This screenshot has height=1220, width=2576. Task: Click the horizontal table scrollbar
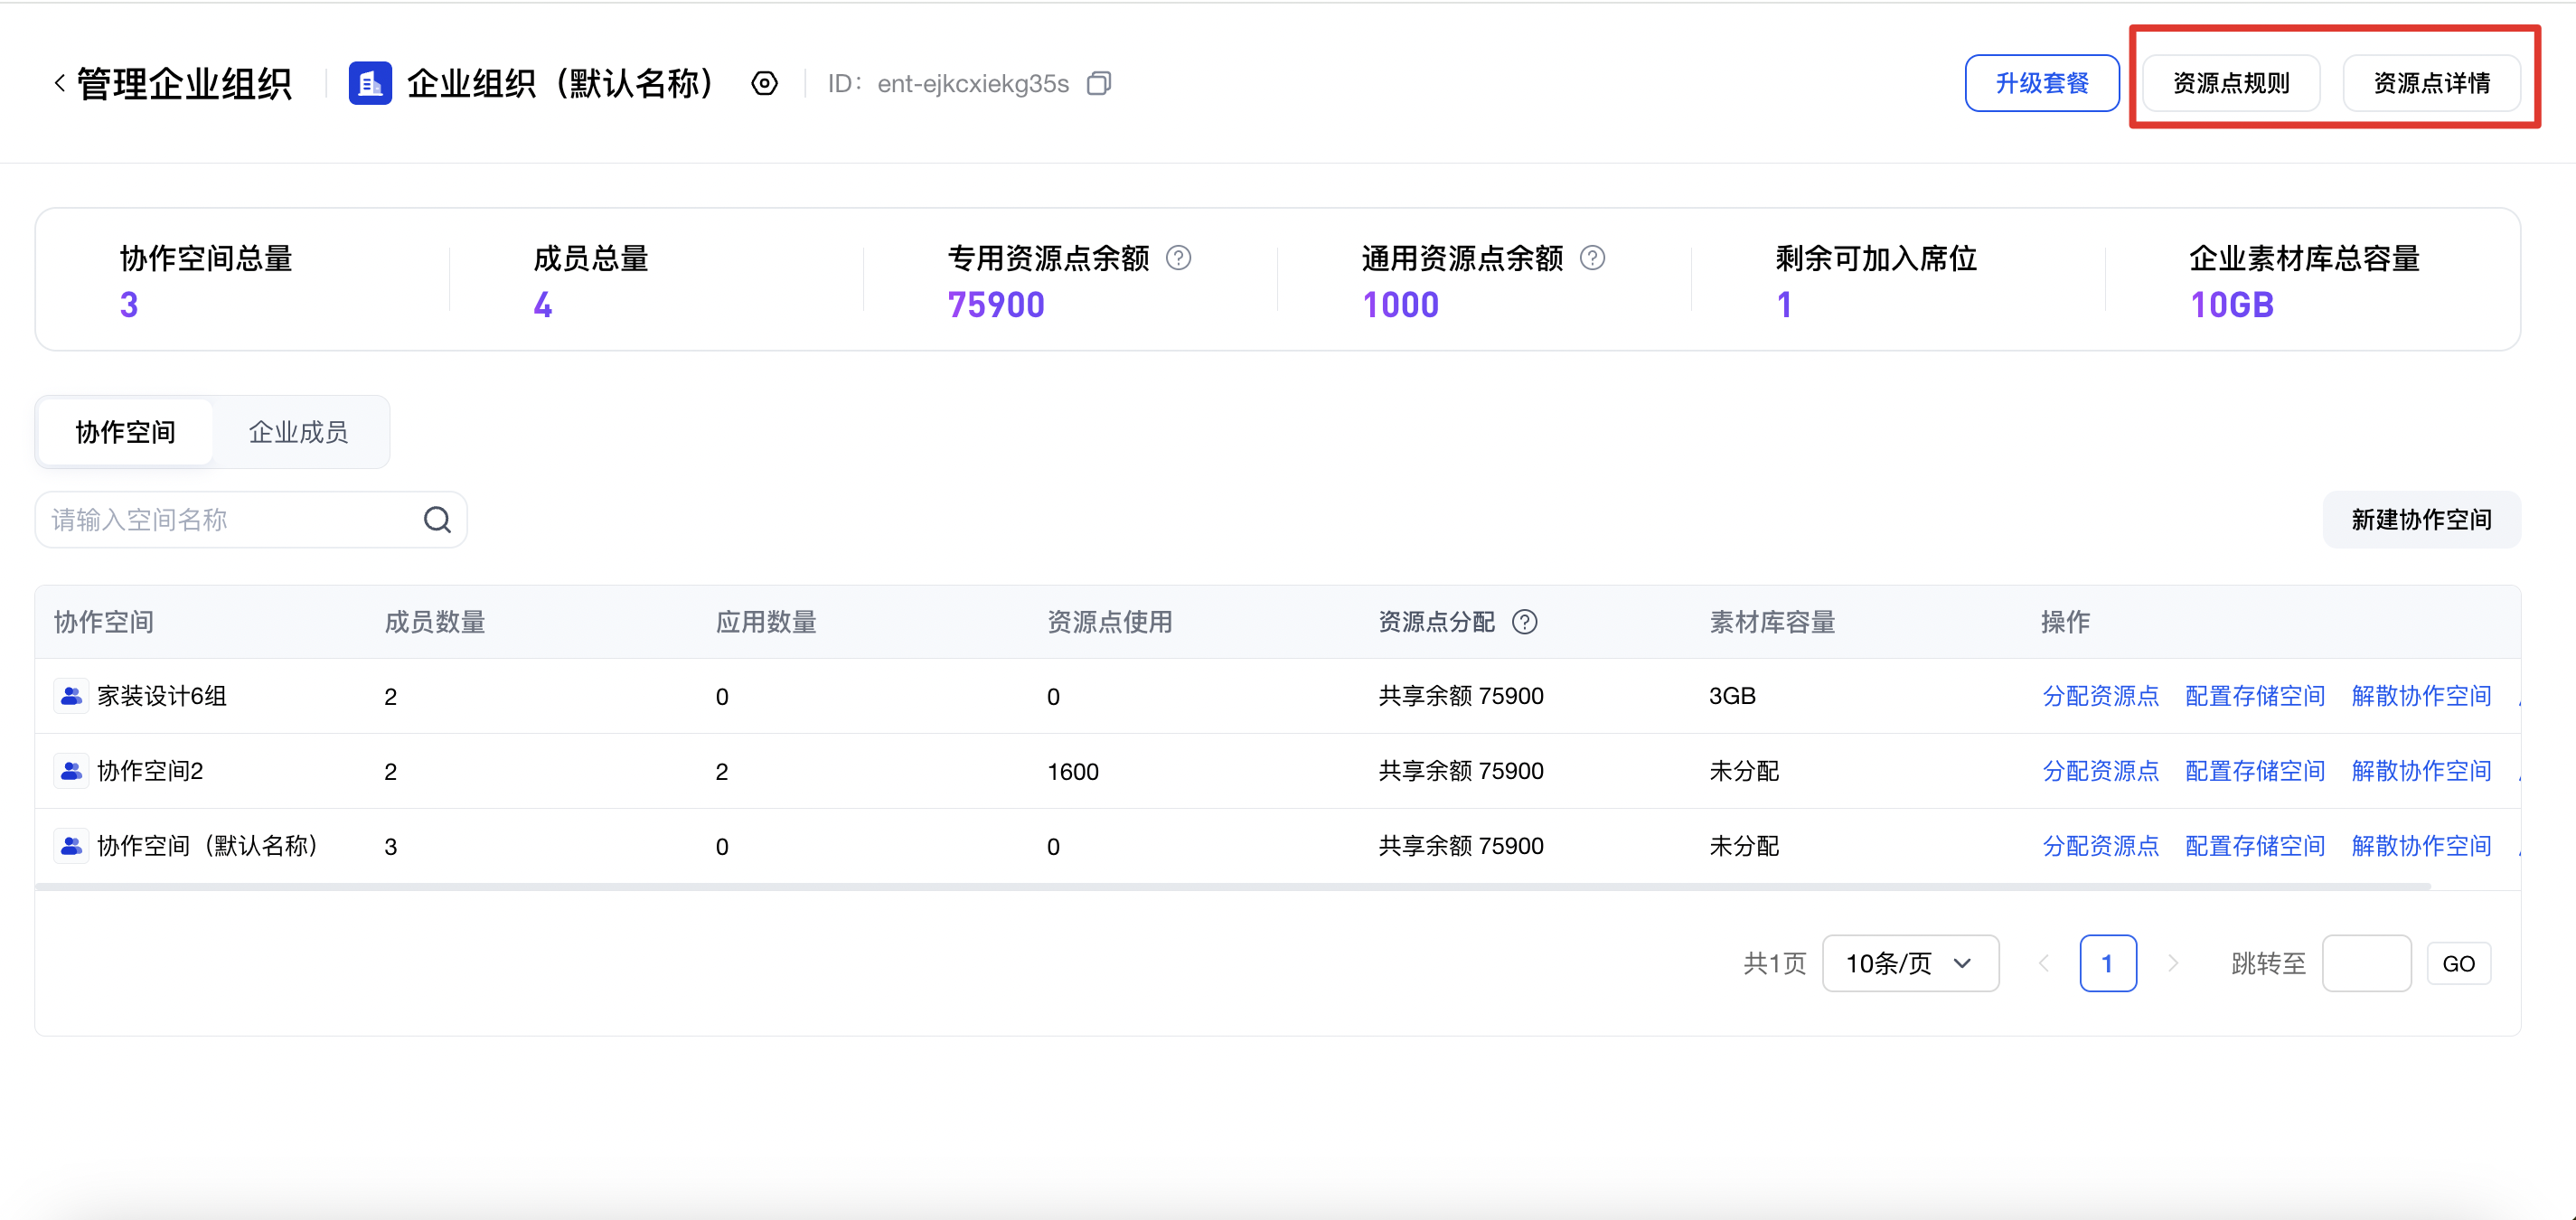(x=1232, y=886)
